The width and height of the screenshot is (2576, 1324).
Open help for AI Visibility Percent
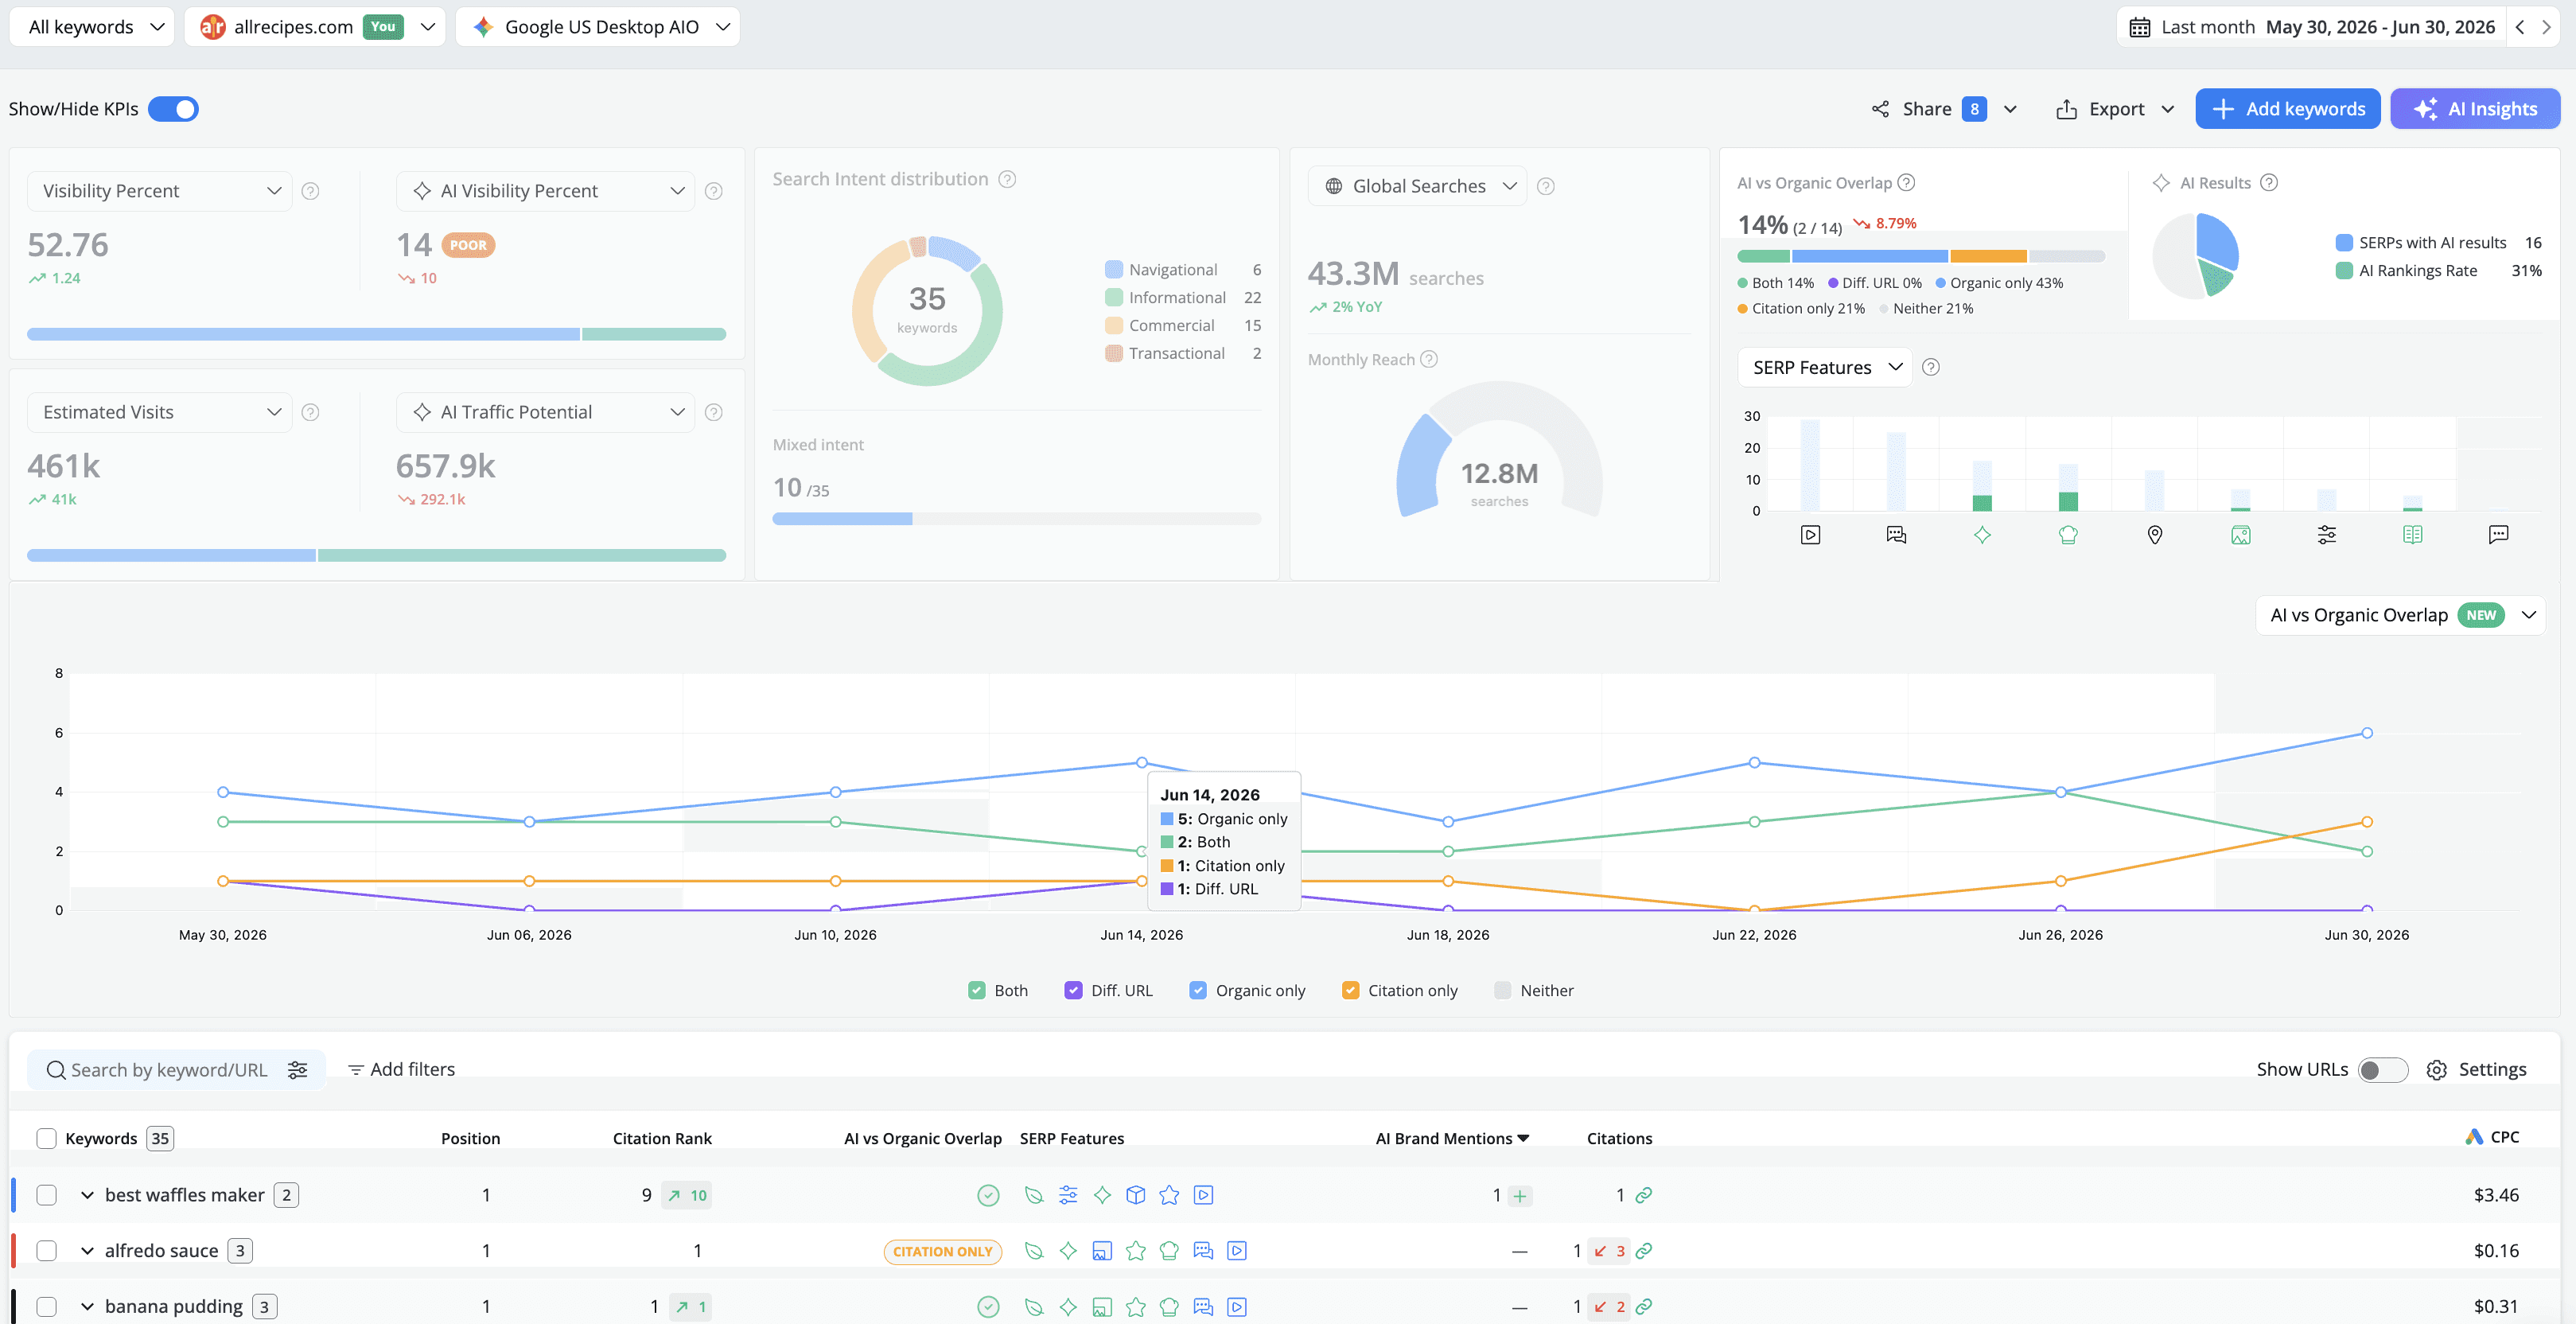point(714,191)
